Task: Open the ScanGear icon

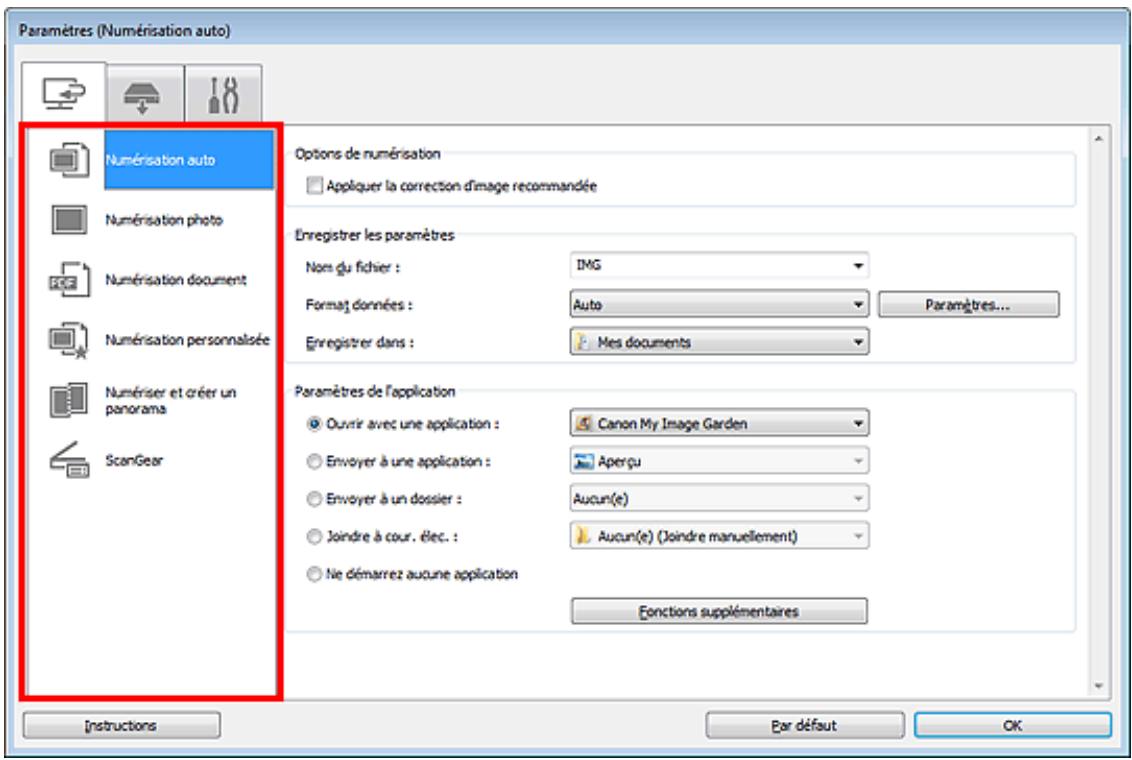Action: 66,464
